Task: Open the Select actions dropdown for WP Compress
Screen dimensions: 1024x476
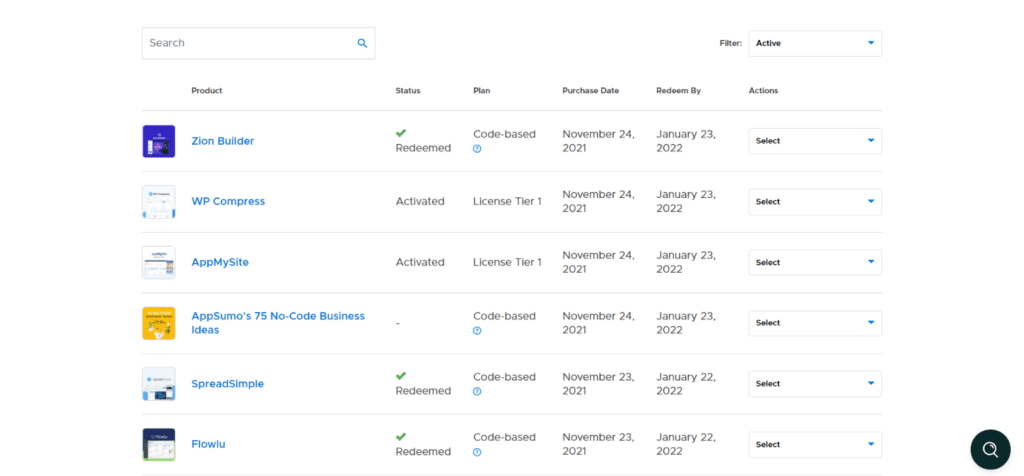Action: [815, 202]
